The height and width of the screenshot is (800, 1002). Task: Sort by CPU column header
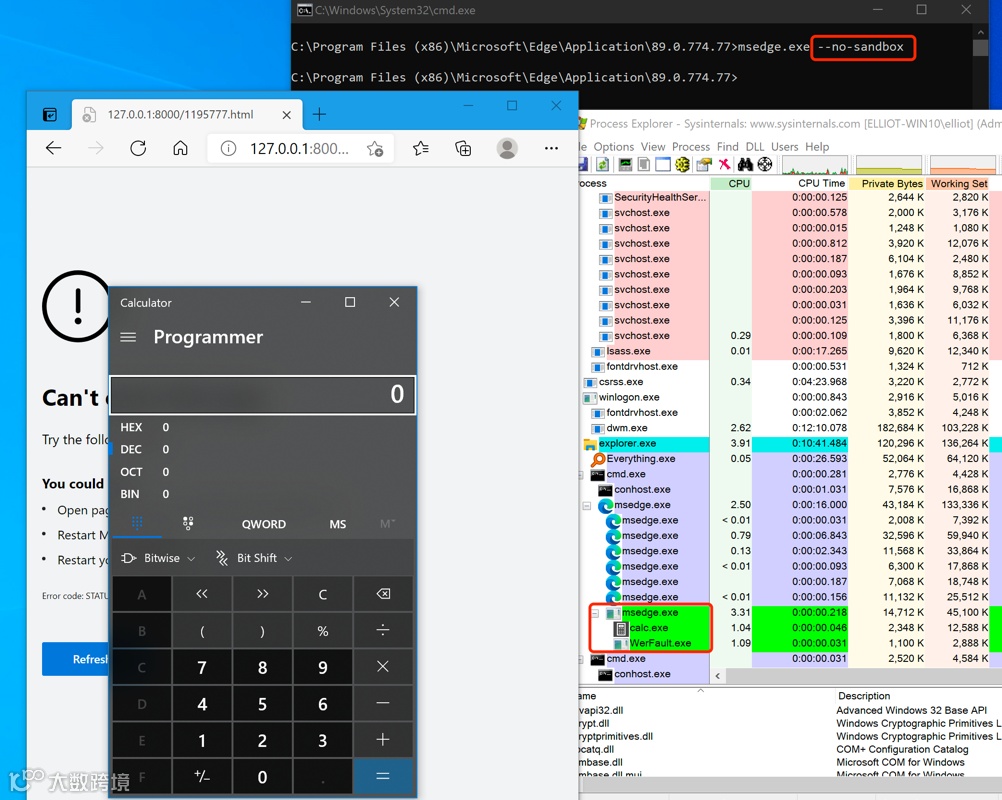[731, 183]
